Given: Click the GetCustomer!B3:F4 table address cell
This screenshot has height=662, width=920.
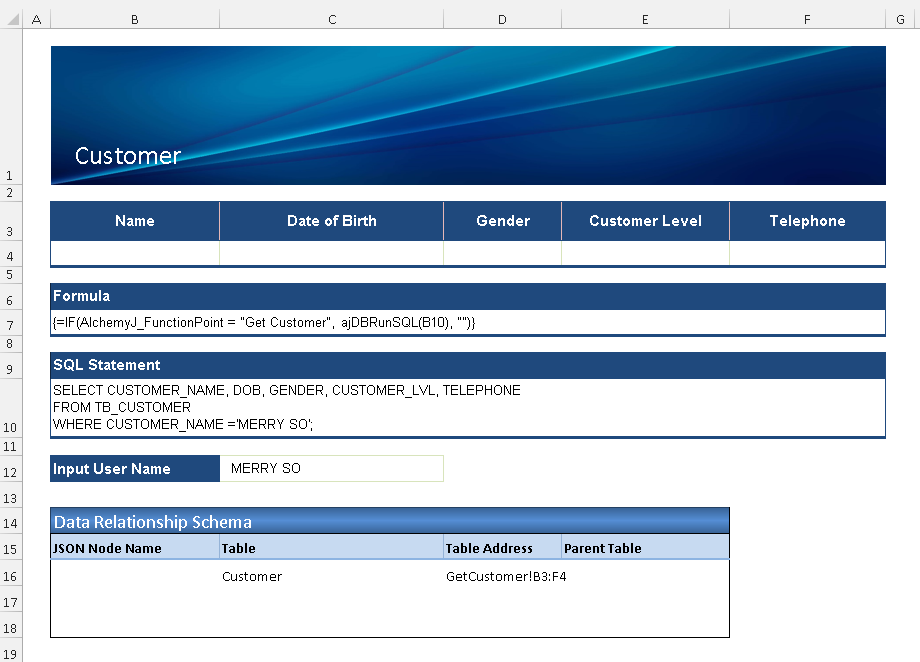Looking at the screenshot, I should click(x=502, y=577).
